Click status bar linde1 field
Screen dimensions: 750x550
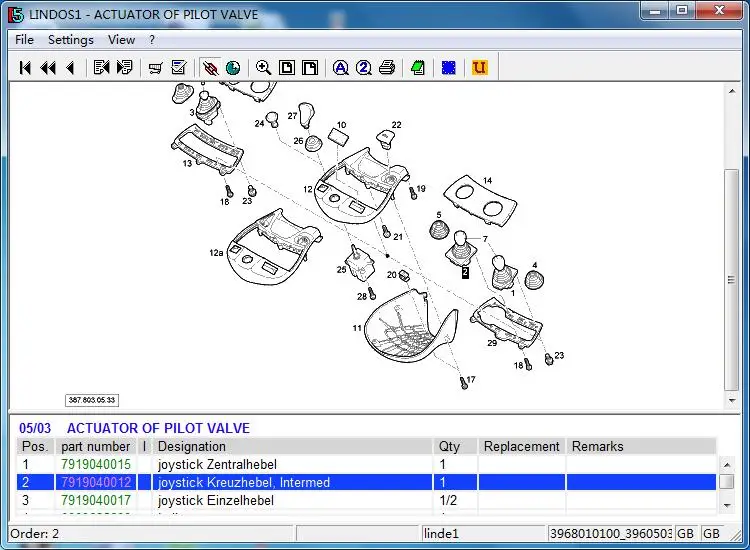tap(483, 533)
